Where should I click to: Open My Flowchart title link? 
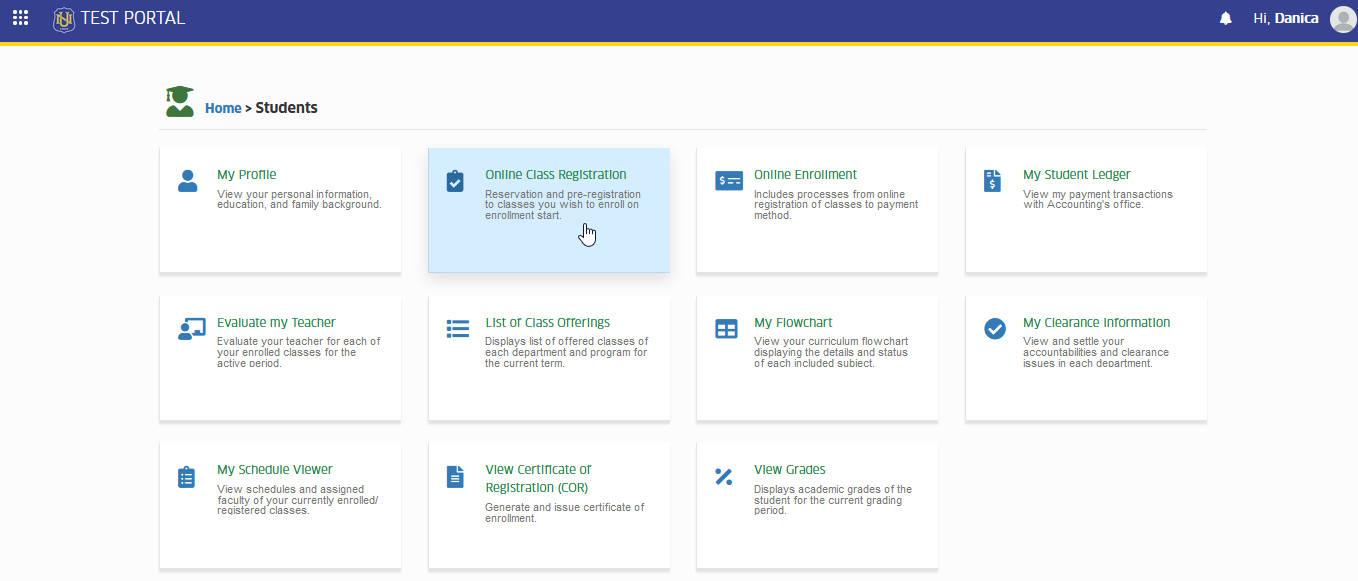tap(793, 323)
